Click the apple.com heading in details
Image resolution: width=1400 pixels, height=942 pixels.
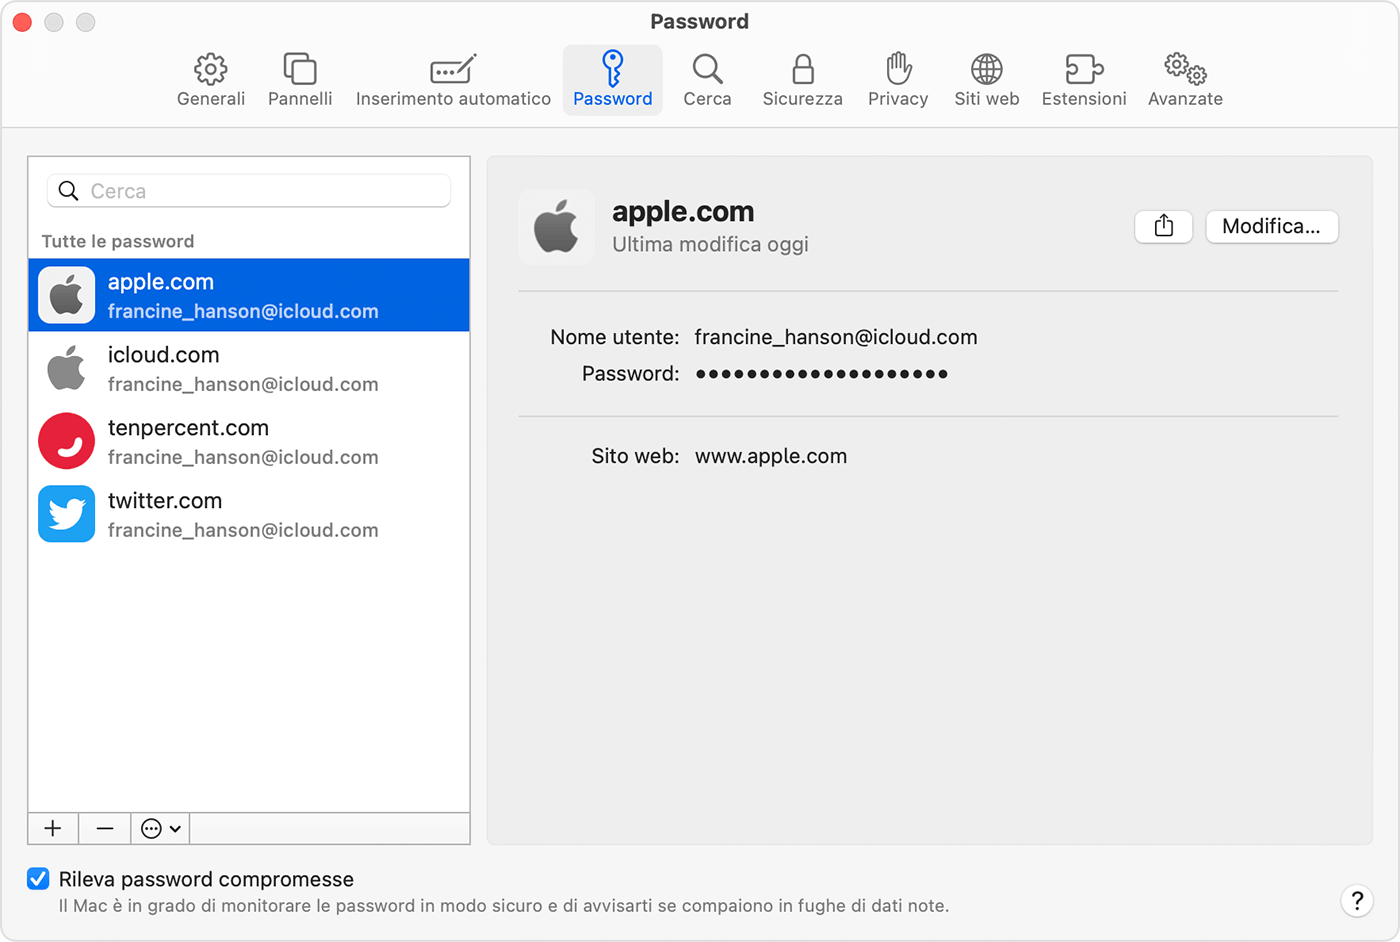coord(683,211)
